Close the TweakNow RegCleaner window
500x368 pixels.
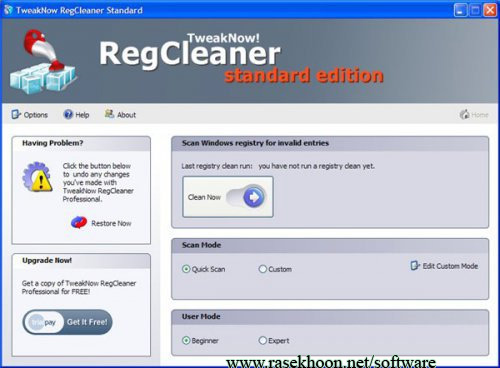[x=490, y=10]
